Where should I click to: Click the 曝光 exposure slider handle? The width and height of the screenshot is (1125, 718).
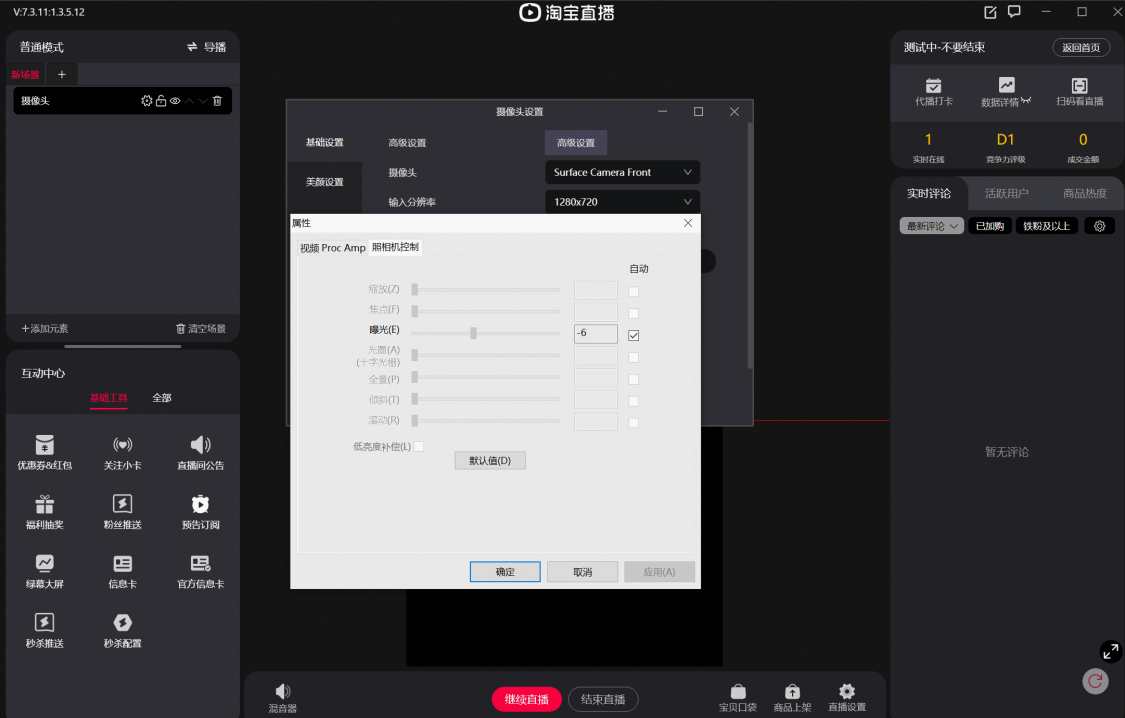pos(474,333)
